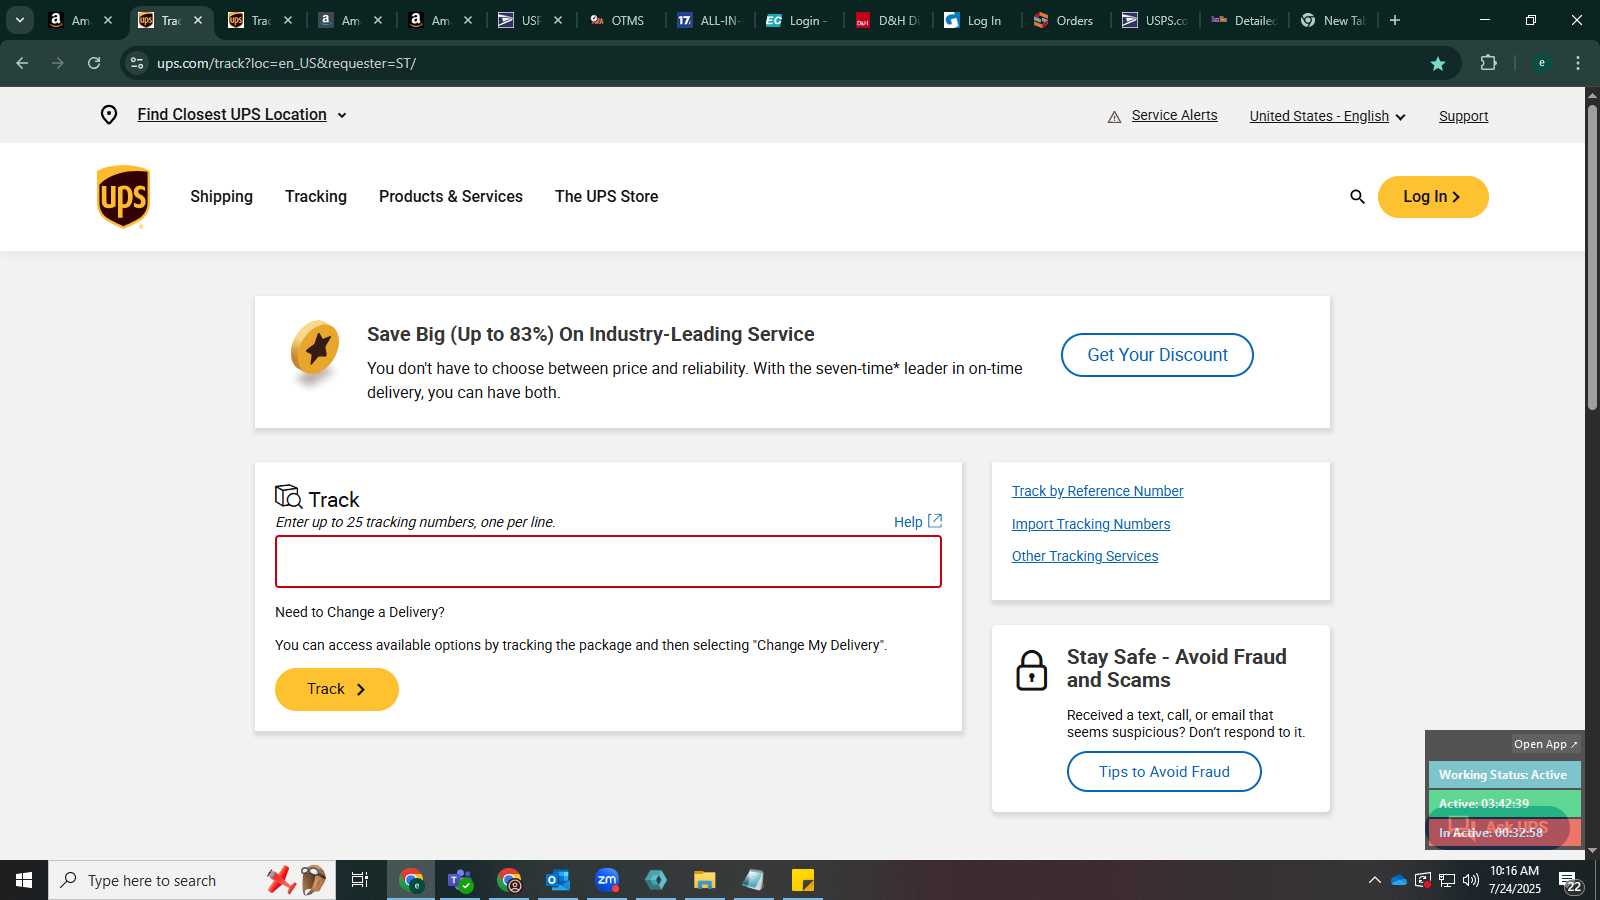Click Tips to Avoid Fraud button
This screenshot has height=900, width=1600.
click(x=1164, y=772)
